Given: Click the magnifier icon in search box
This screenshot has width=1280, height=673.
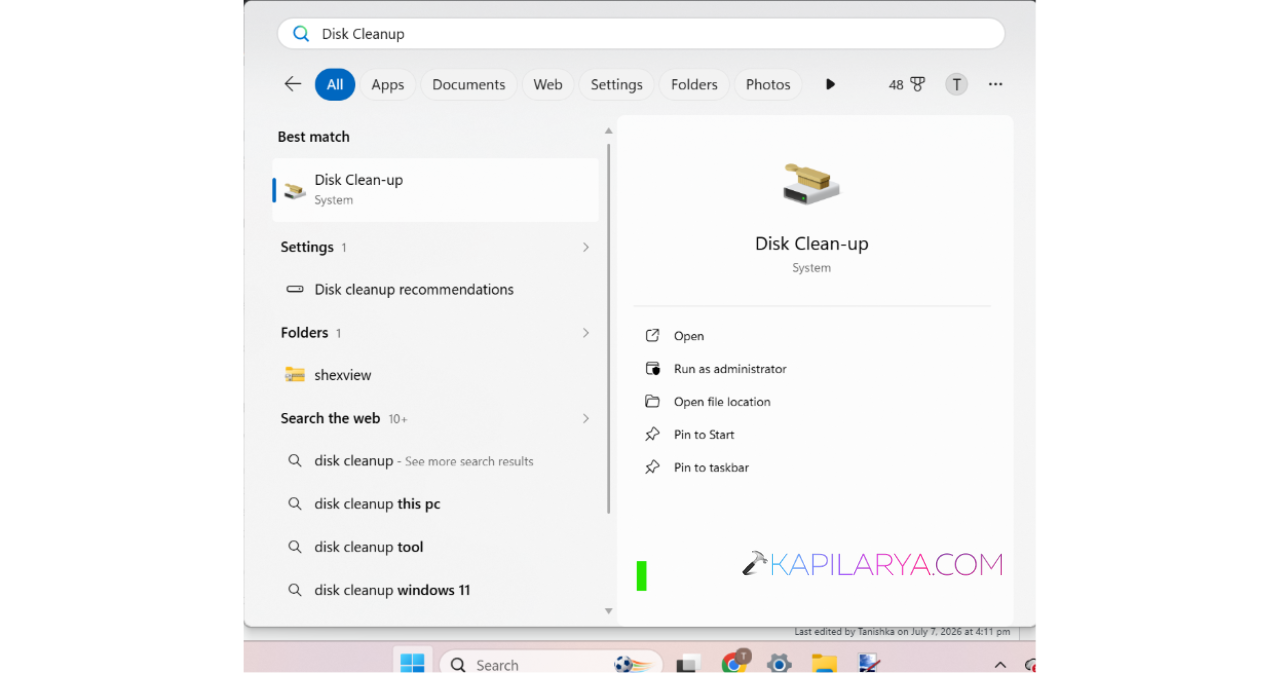Looking at the screenshot, I should (301, 33).
